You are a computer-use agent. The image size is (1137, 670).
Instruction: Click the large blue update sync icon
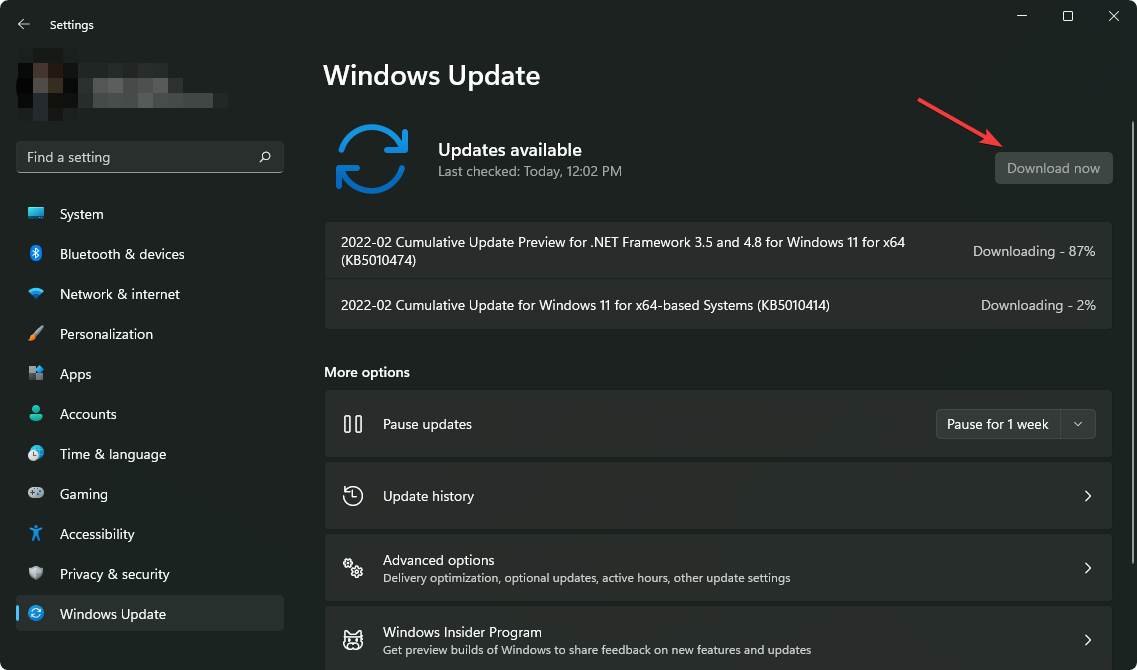point(372,160)
